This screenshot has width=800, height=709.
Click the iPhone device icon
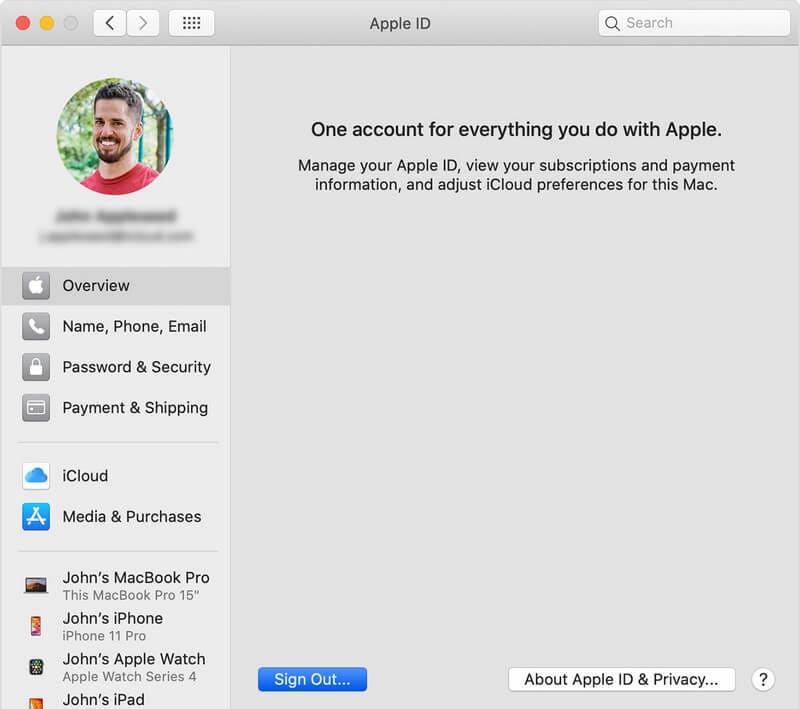coord(36,626)
